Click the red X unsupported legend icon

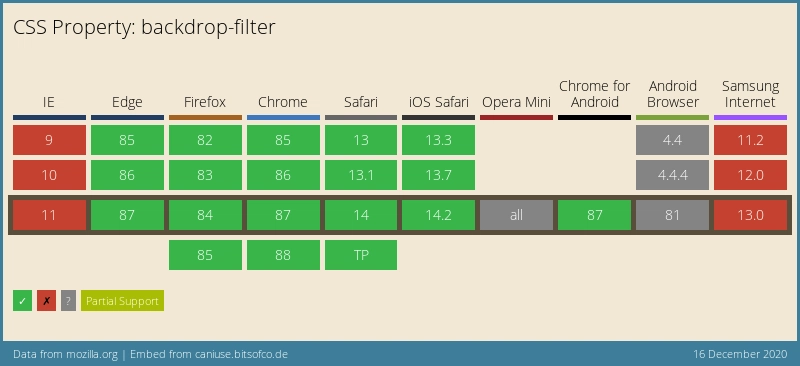tap(46, 301)
